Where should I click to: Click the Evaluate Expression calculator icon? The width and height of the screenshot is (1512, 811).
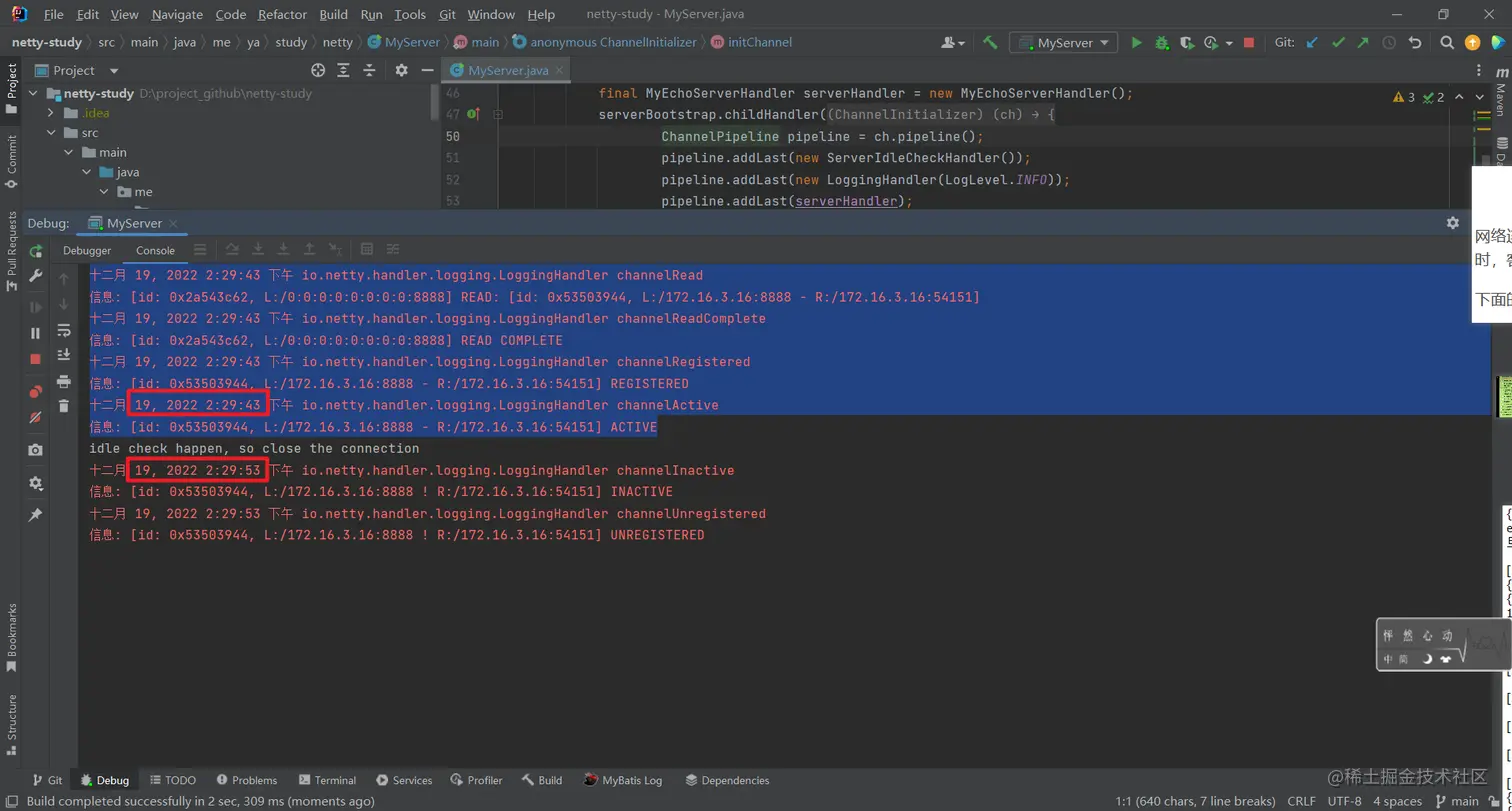tap(367, 249)
